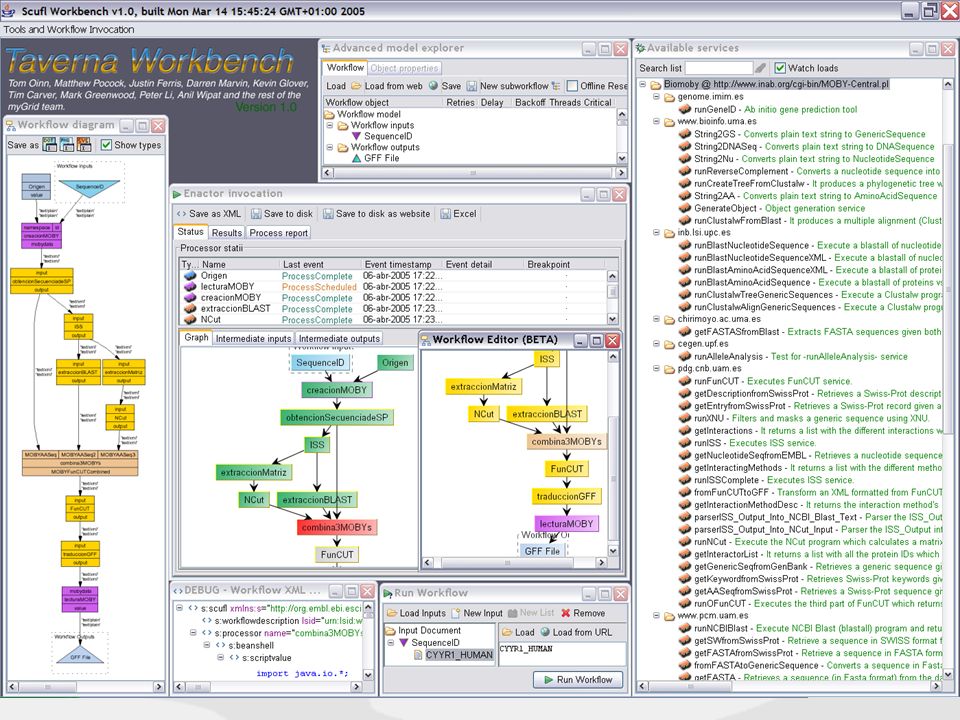
Task: Switch to the Intermediate inputs tab
Action: coord(253,339)
